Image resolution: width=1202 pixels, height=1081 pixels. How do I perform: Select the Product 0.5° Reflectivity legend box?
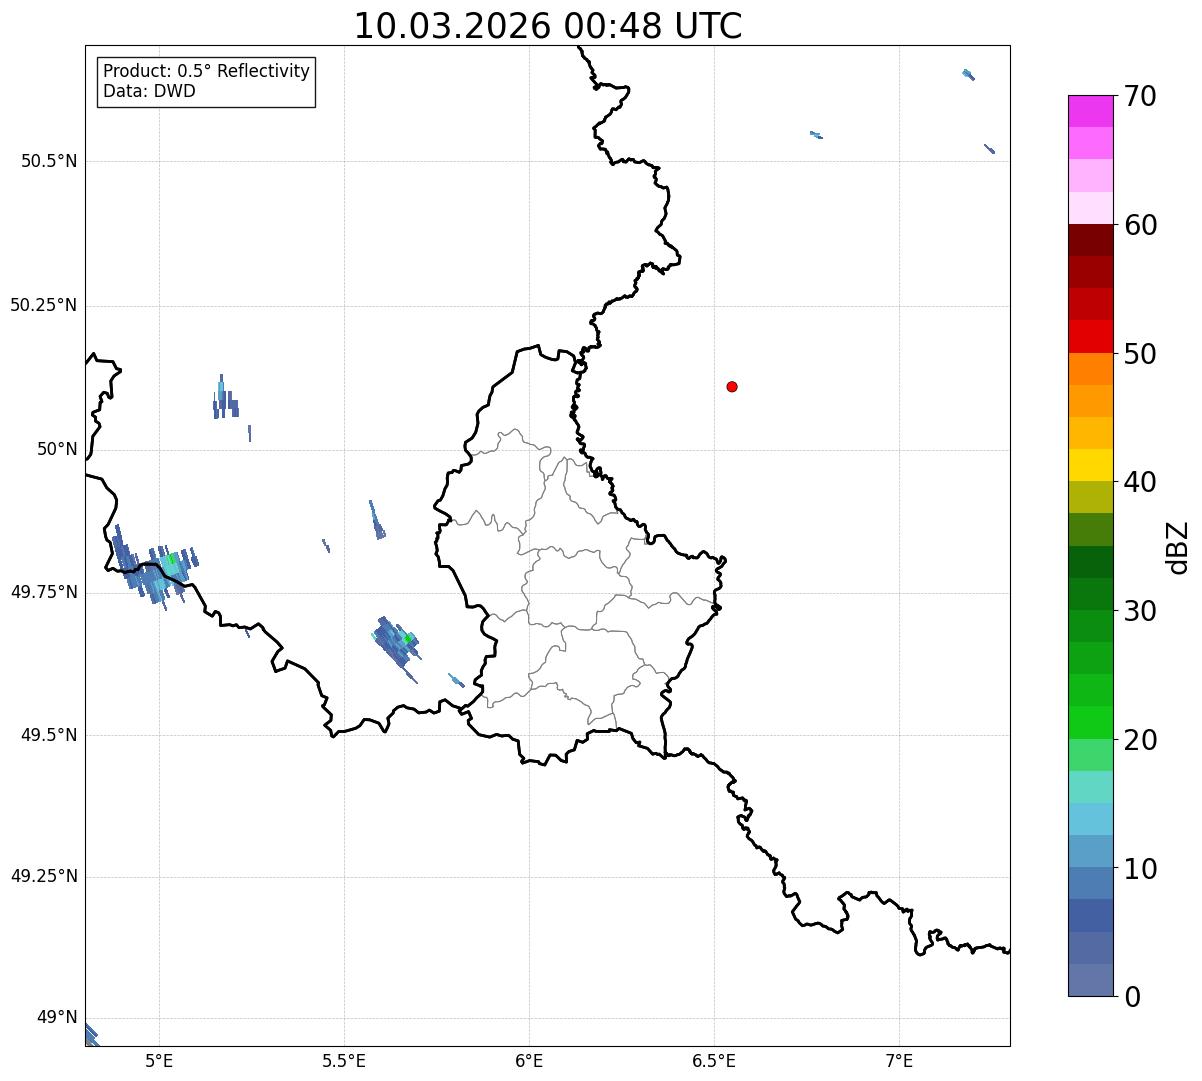(206, 82)
